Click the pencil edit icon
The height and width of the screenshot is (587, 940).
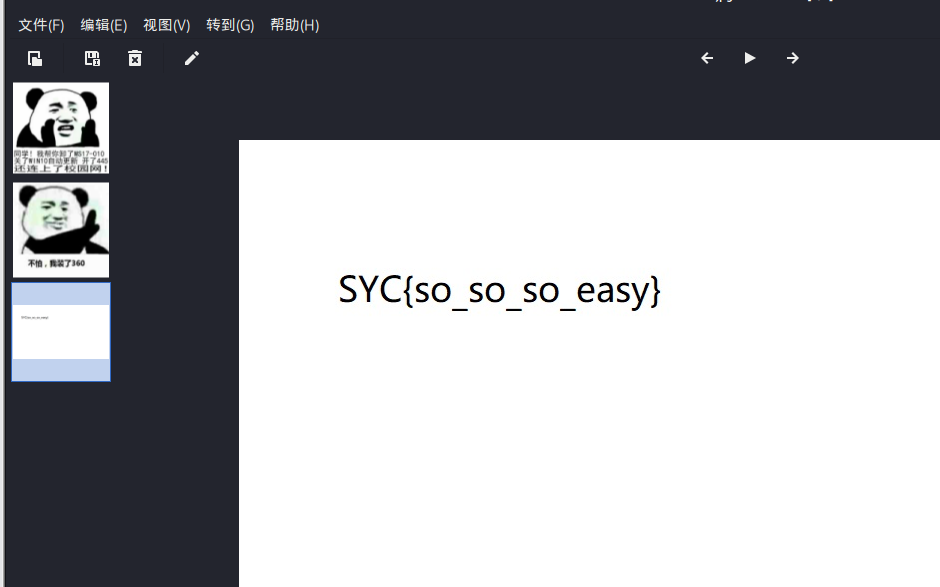(192, 58)
